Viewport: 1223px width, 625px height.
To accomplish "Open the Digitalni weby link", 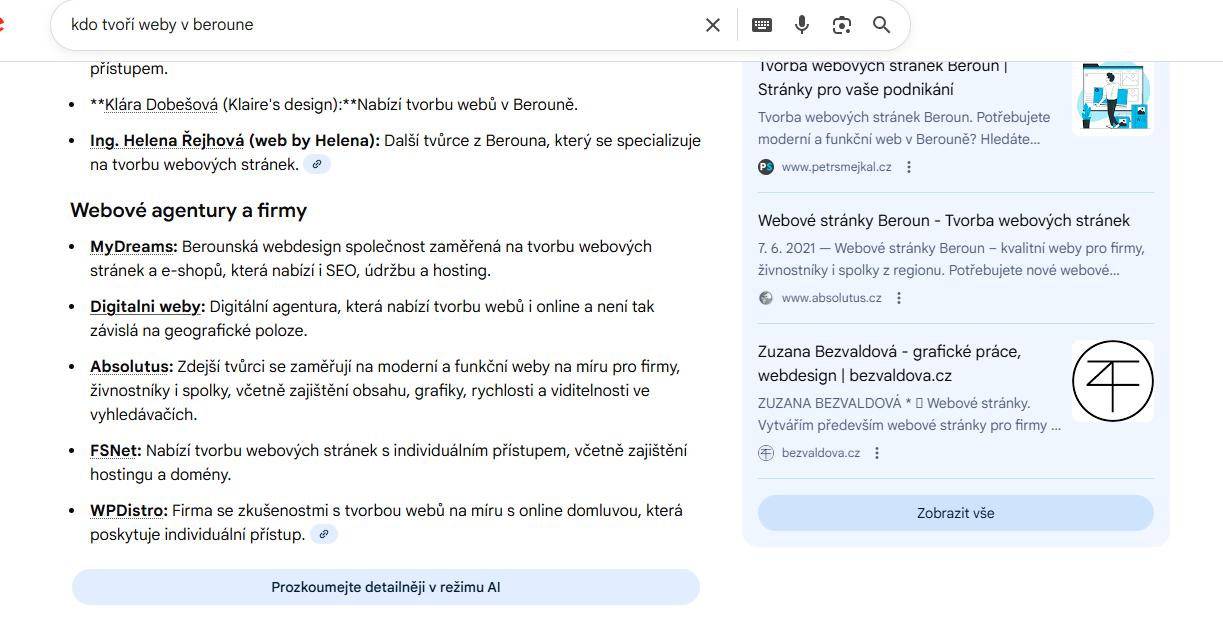I will point(147,307).
